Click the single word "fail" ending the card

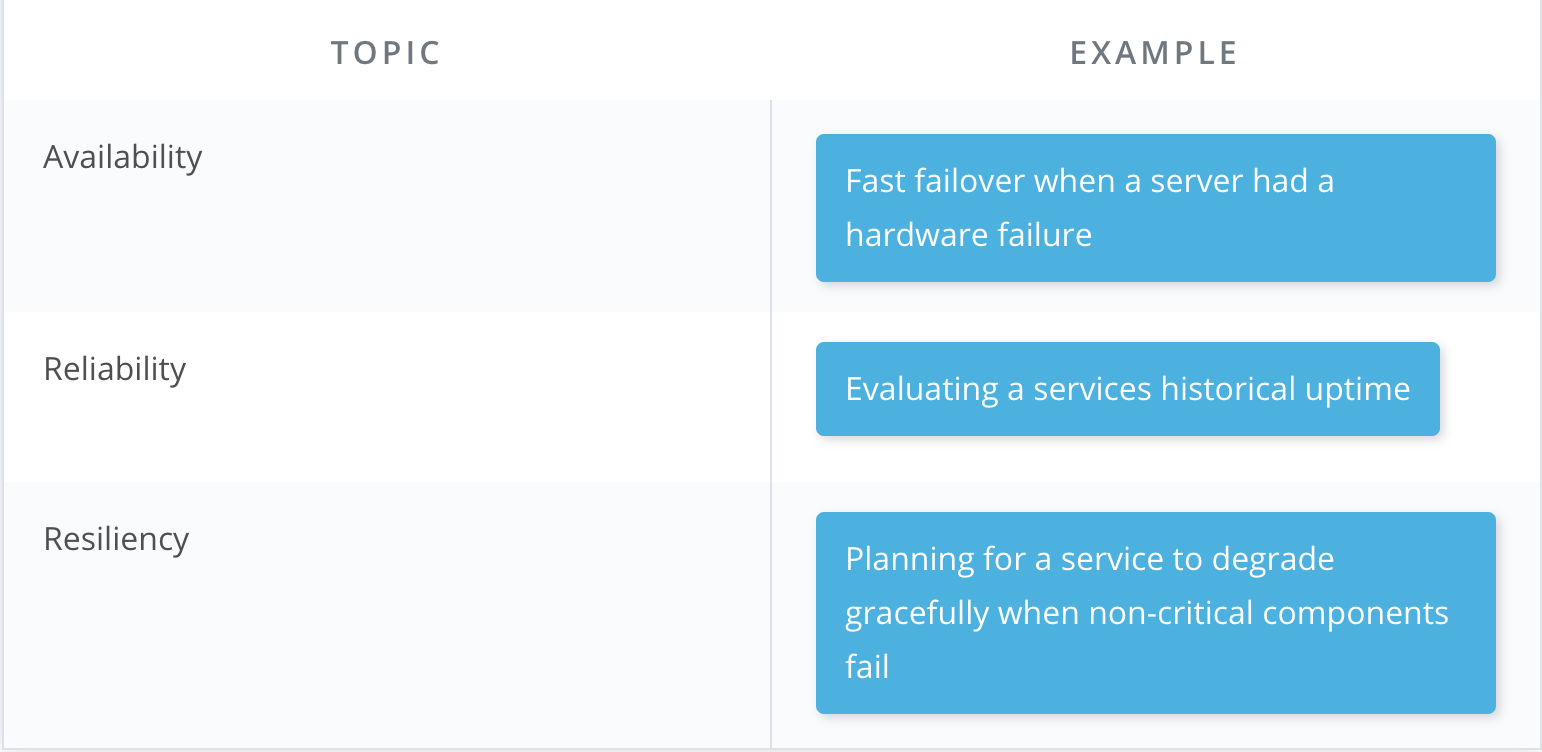pyautogui.click(x=867, y=667)
